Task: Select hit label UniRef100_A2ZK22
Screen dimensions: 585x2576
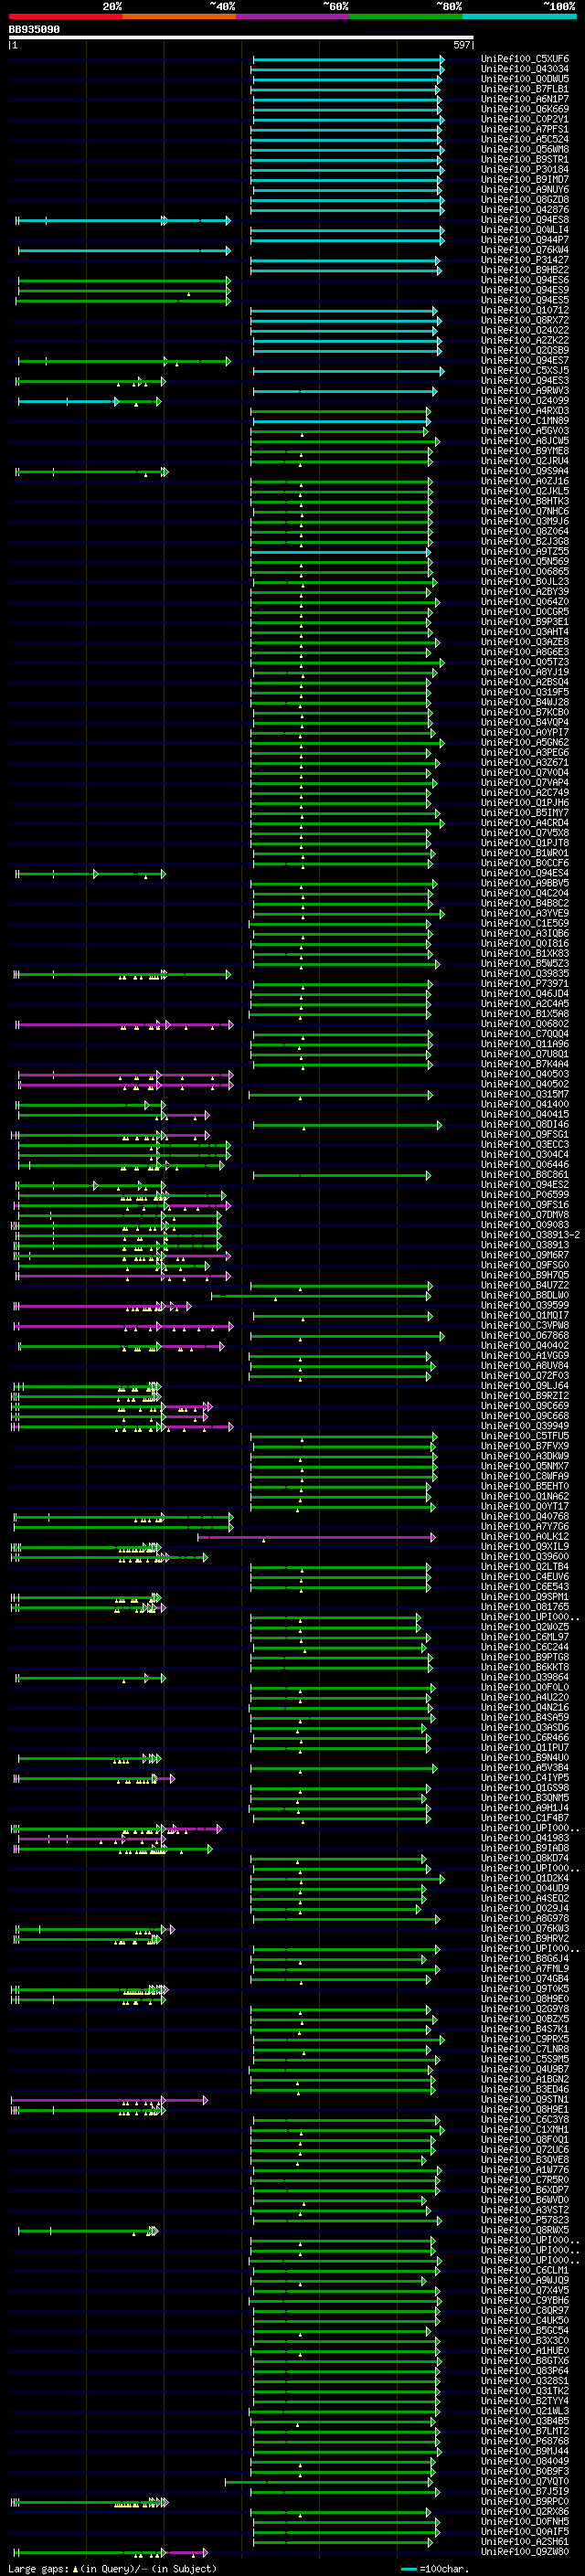Action: tap(525, 340)
